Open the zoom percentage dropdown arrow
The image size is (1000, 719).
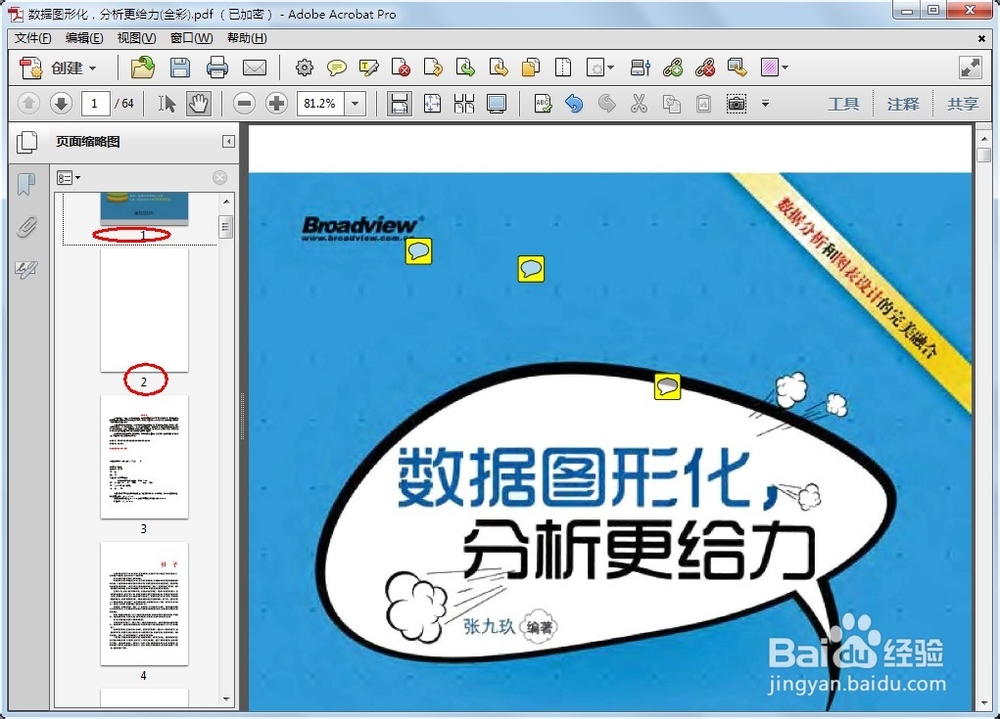355,103
